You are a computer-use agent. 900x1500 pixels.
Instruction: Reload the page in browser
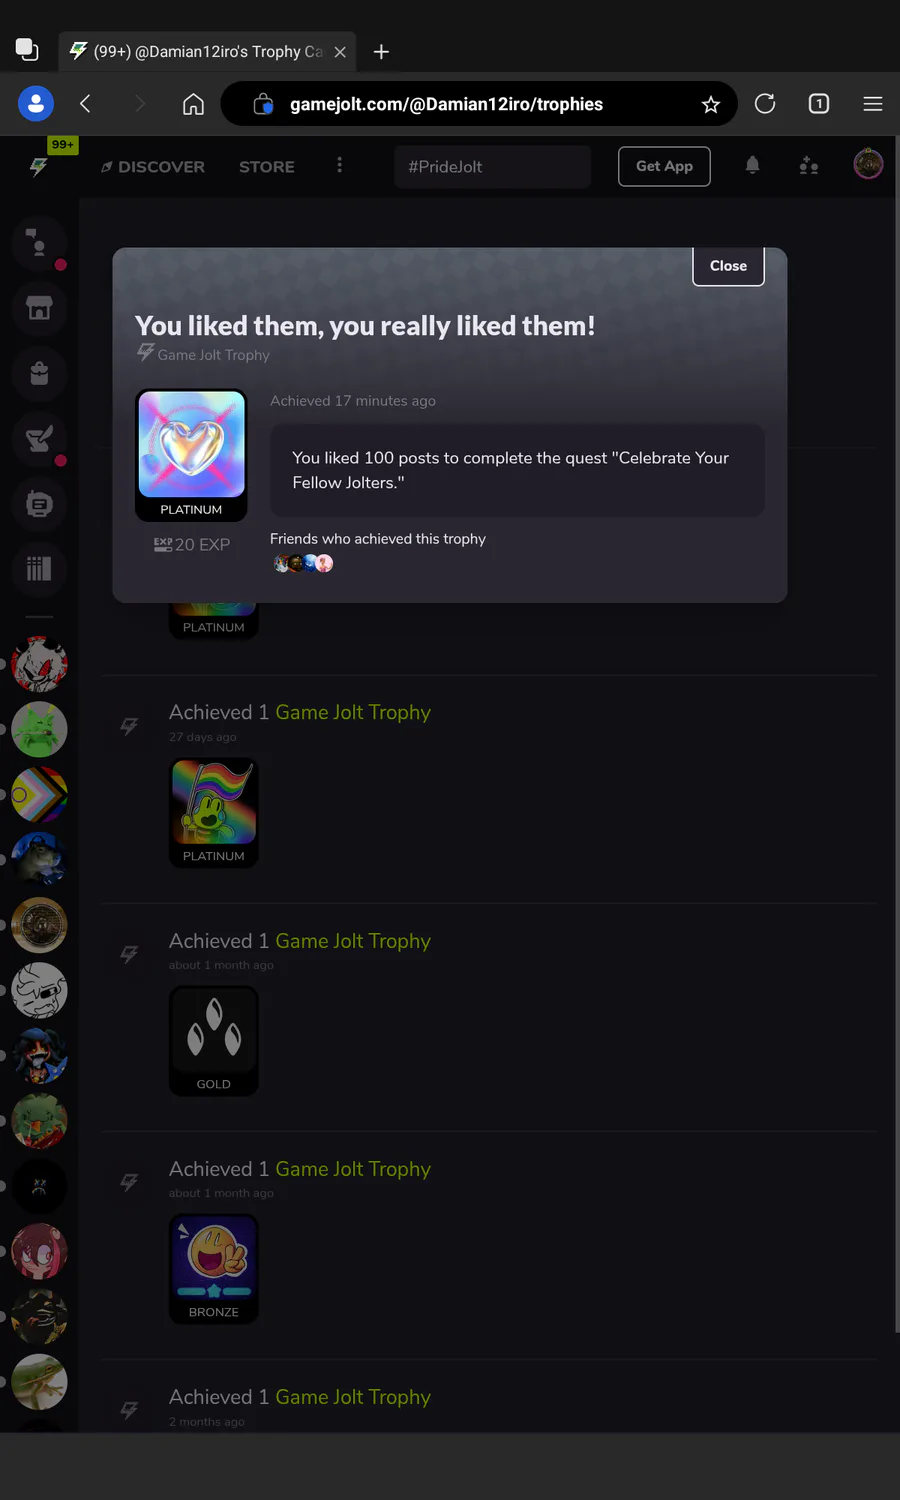[x=765, y=104]
